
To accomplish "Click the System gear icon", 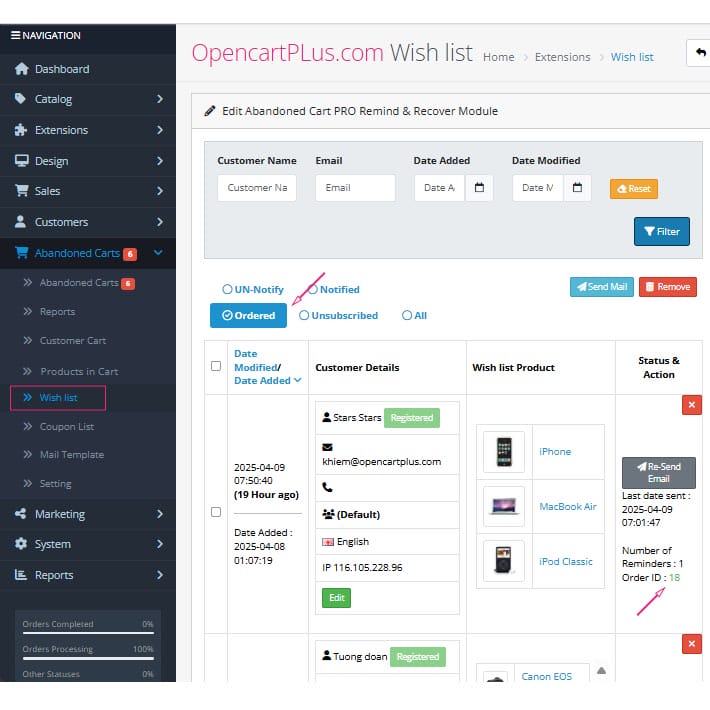I will [x=21, y=544].
